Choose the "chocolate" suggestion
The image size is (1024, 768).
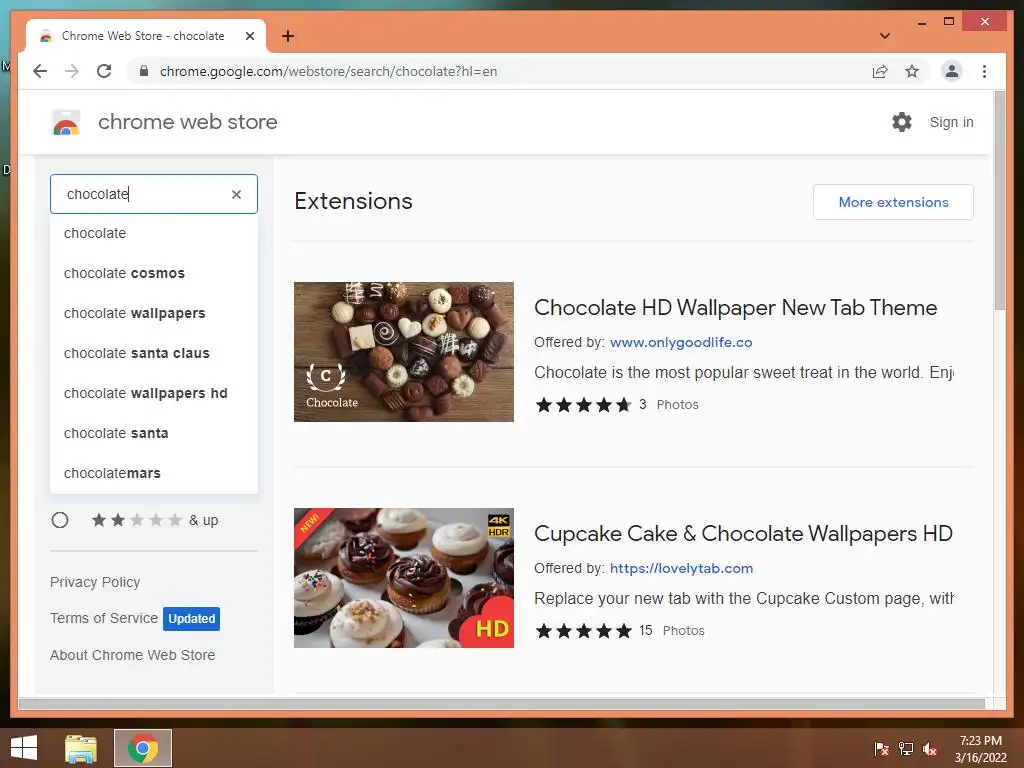(x=154, y=233)
